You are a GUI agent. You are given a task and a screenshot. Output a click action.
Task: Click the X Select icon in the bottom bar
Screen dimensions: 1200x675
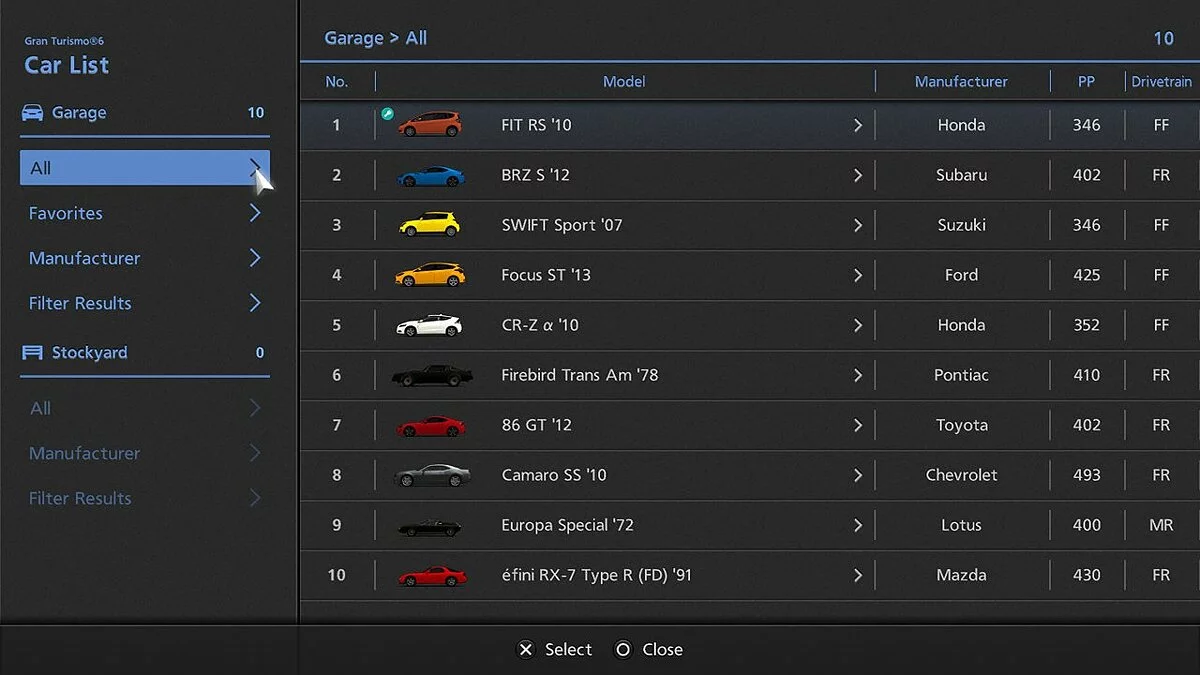click(525, 649)
